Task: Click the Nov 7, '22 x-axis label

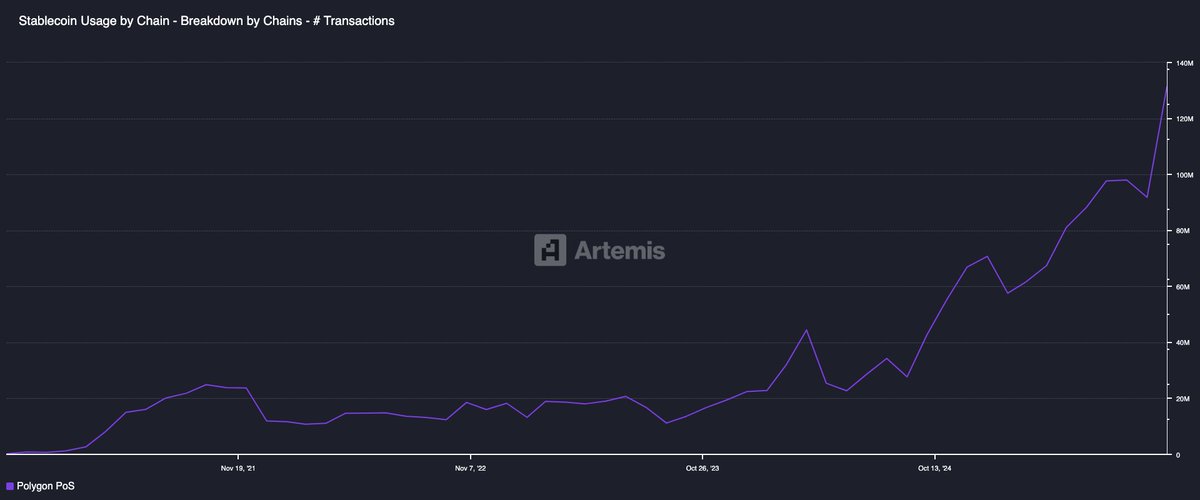Action: pyautogui.click(x=469, y=467)
